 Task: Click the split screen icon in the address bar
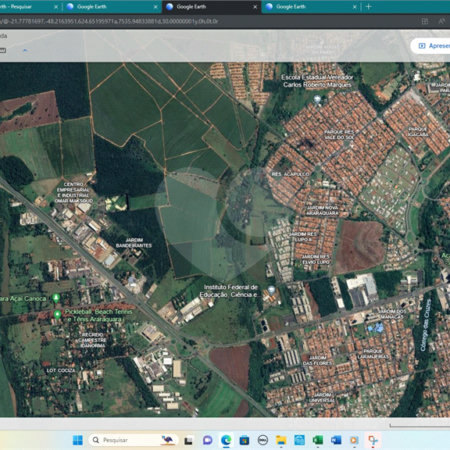[x=425, y=21]
